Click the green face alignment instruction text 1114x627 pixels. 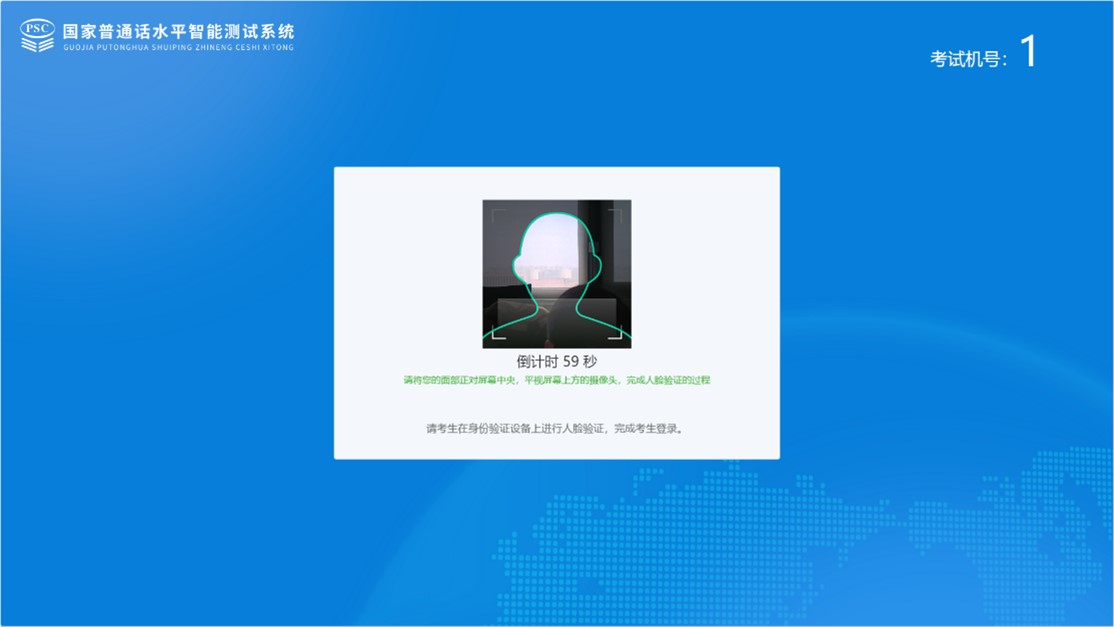[556, 381]
